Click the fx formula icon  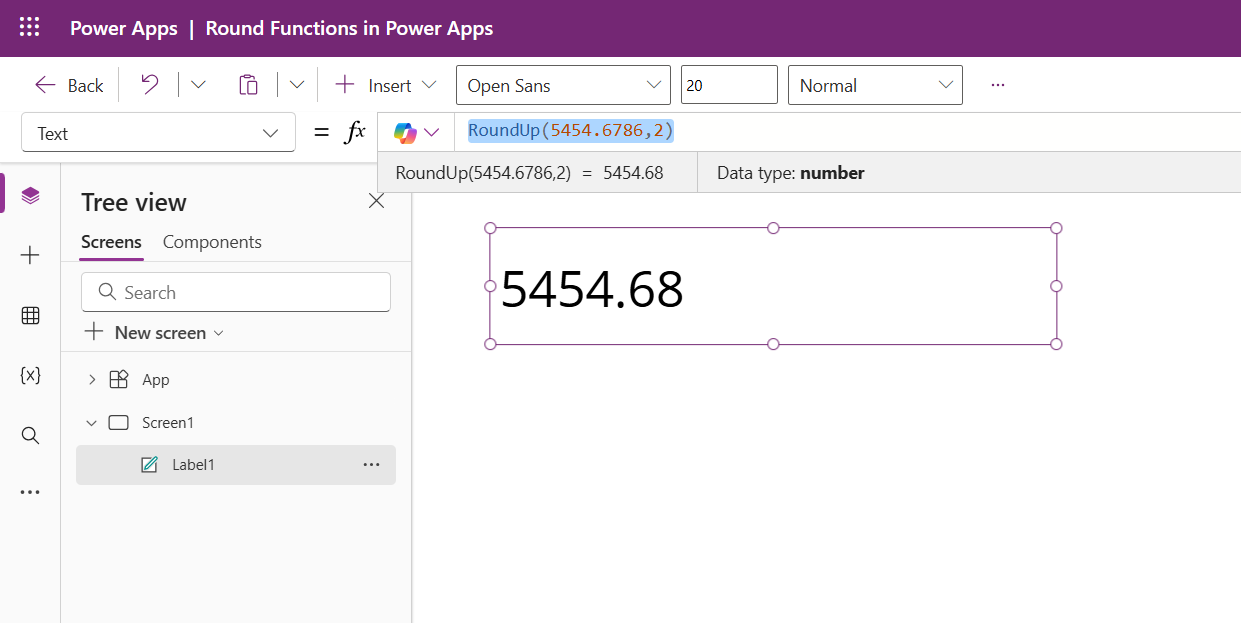(x=355, y=131)
